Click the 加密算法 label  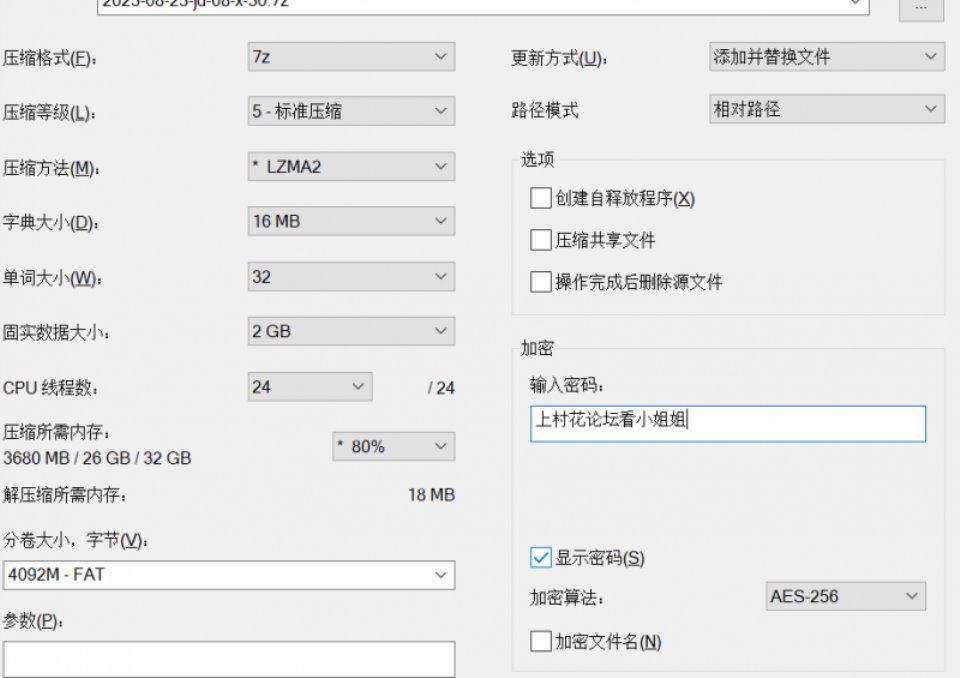(x=567, y=597)
